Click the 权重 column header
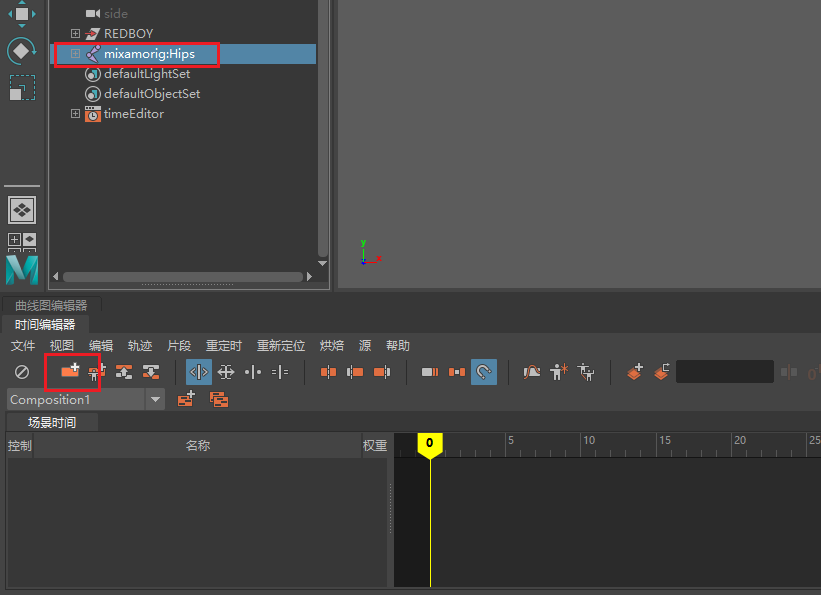821x595 pixels. (x=375, y=445)
